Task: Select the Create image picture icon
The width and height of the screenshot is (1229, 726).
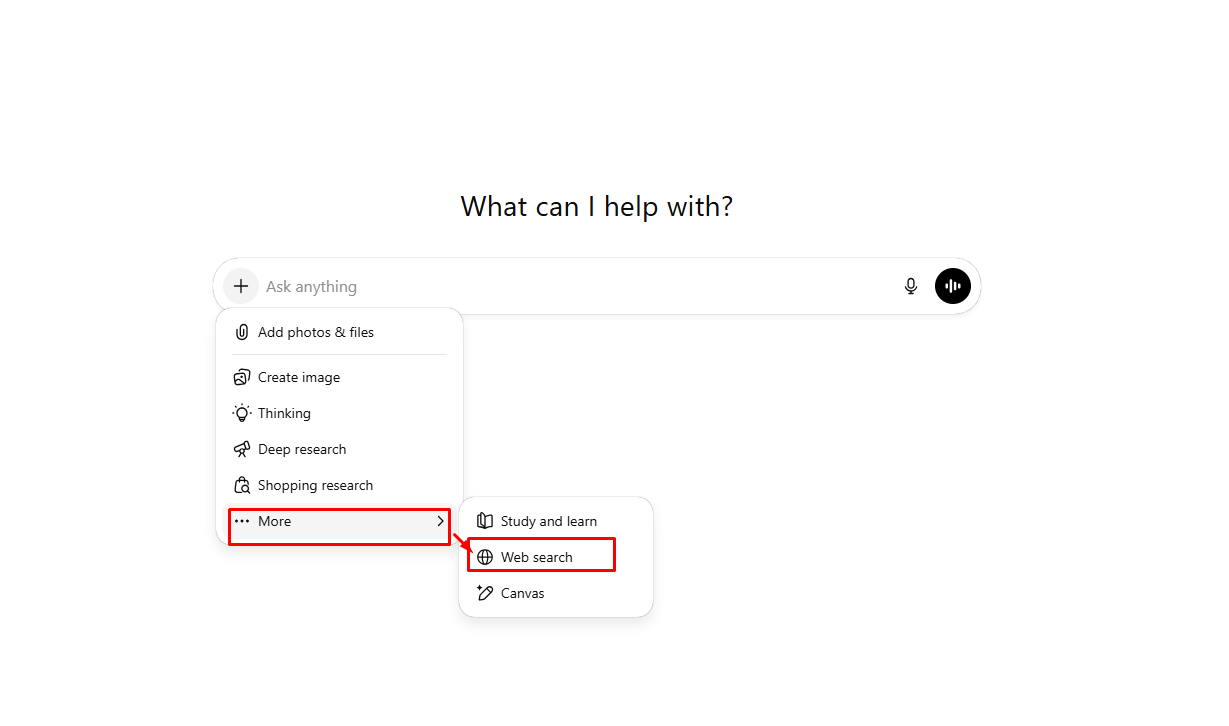Action: (x=241, y=377)
